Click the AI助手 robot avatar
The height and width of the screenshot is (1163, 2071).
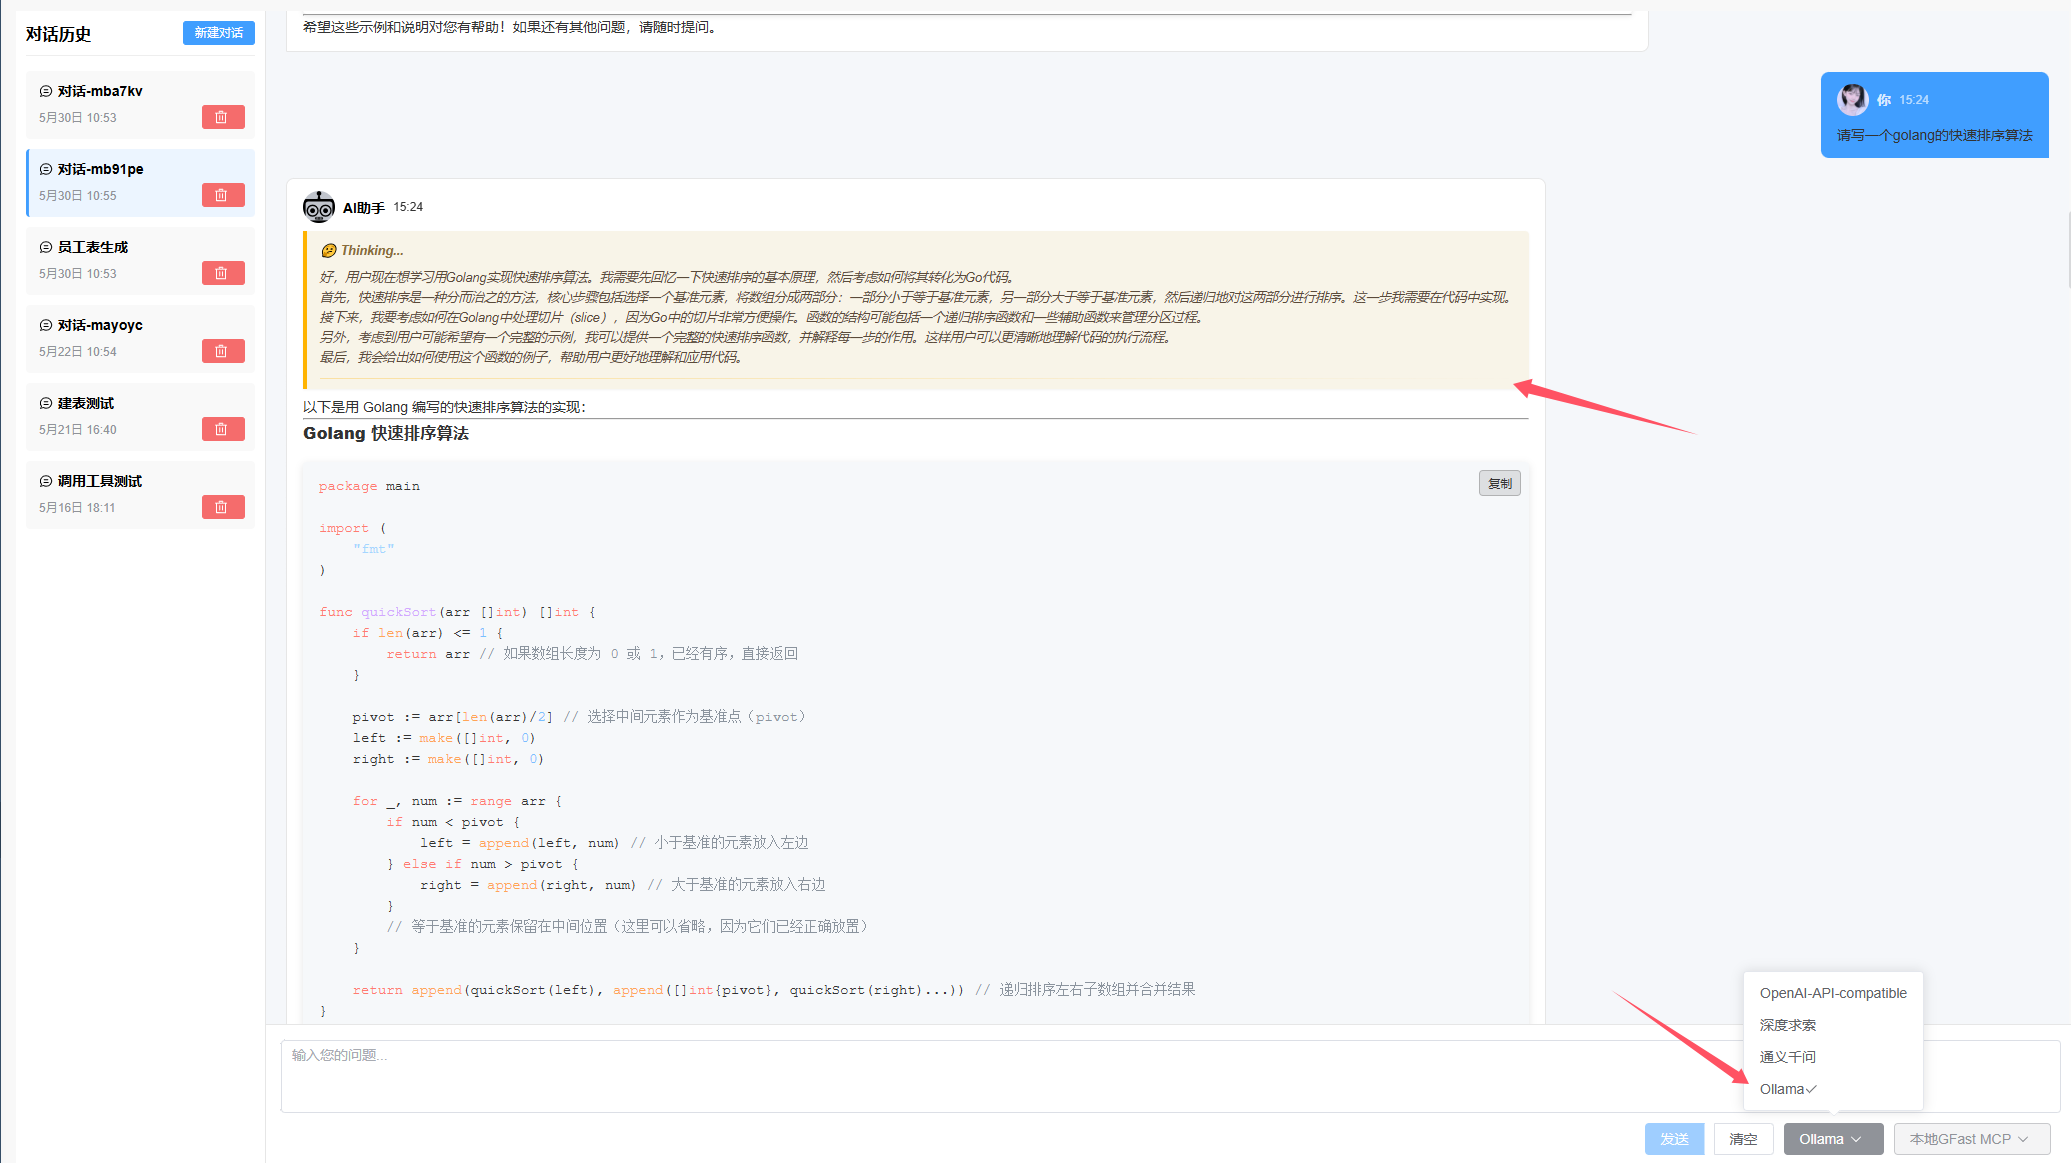point(318,207)
